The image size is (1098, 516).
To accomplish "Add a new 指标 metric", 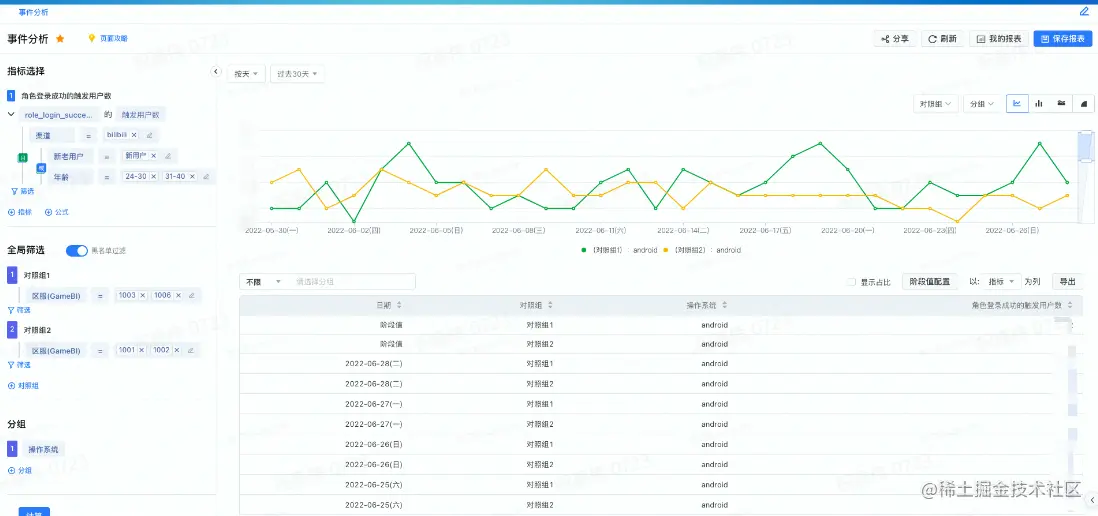I will [20, 212].
